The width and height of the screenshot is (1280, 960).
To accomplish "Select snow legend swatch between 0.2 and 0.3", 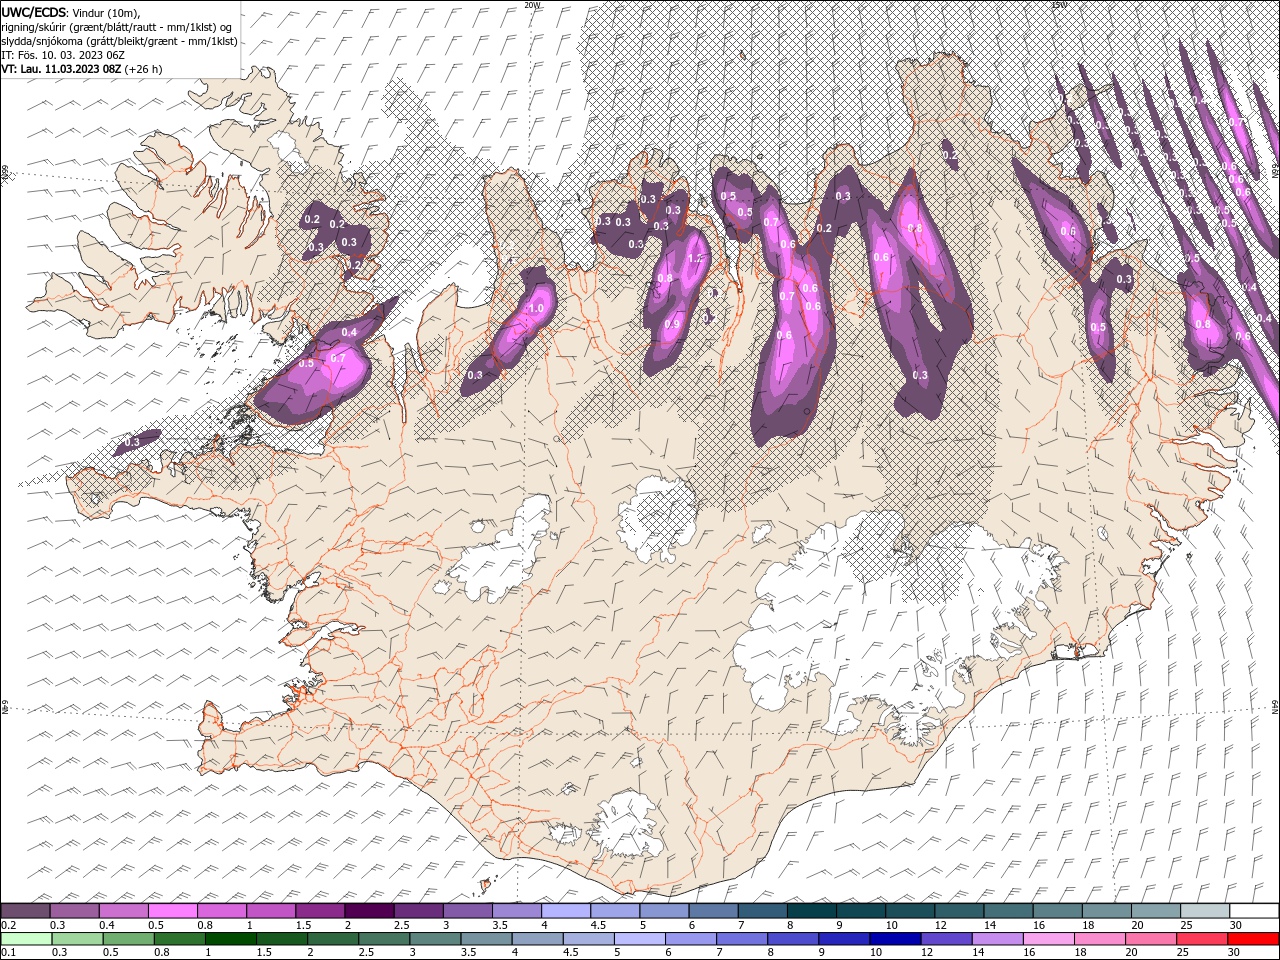I will click(x=25, y=911).
